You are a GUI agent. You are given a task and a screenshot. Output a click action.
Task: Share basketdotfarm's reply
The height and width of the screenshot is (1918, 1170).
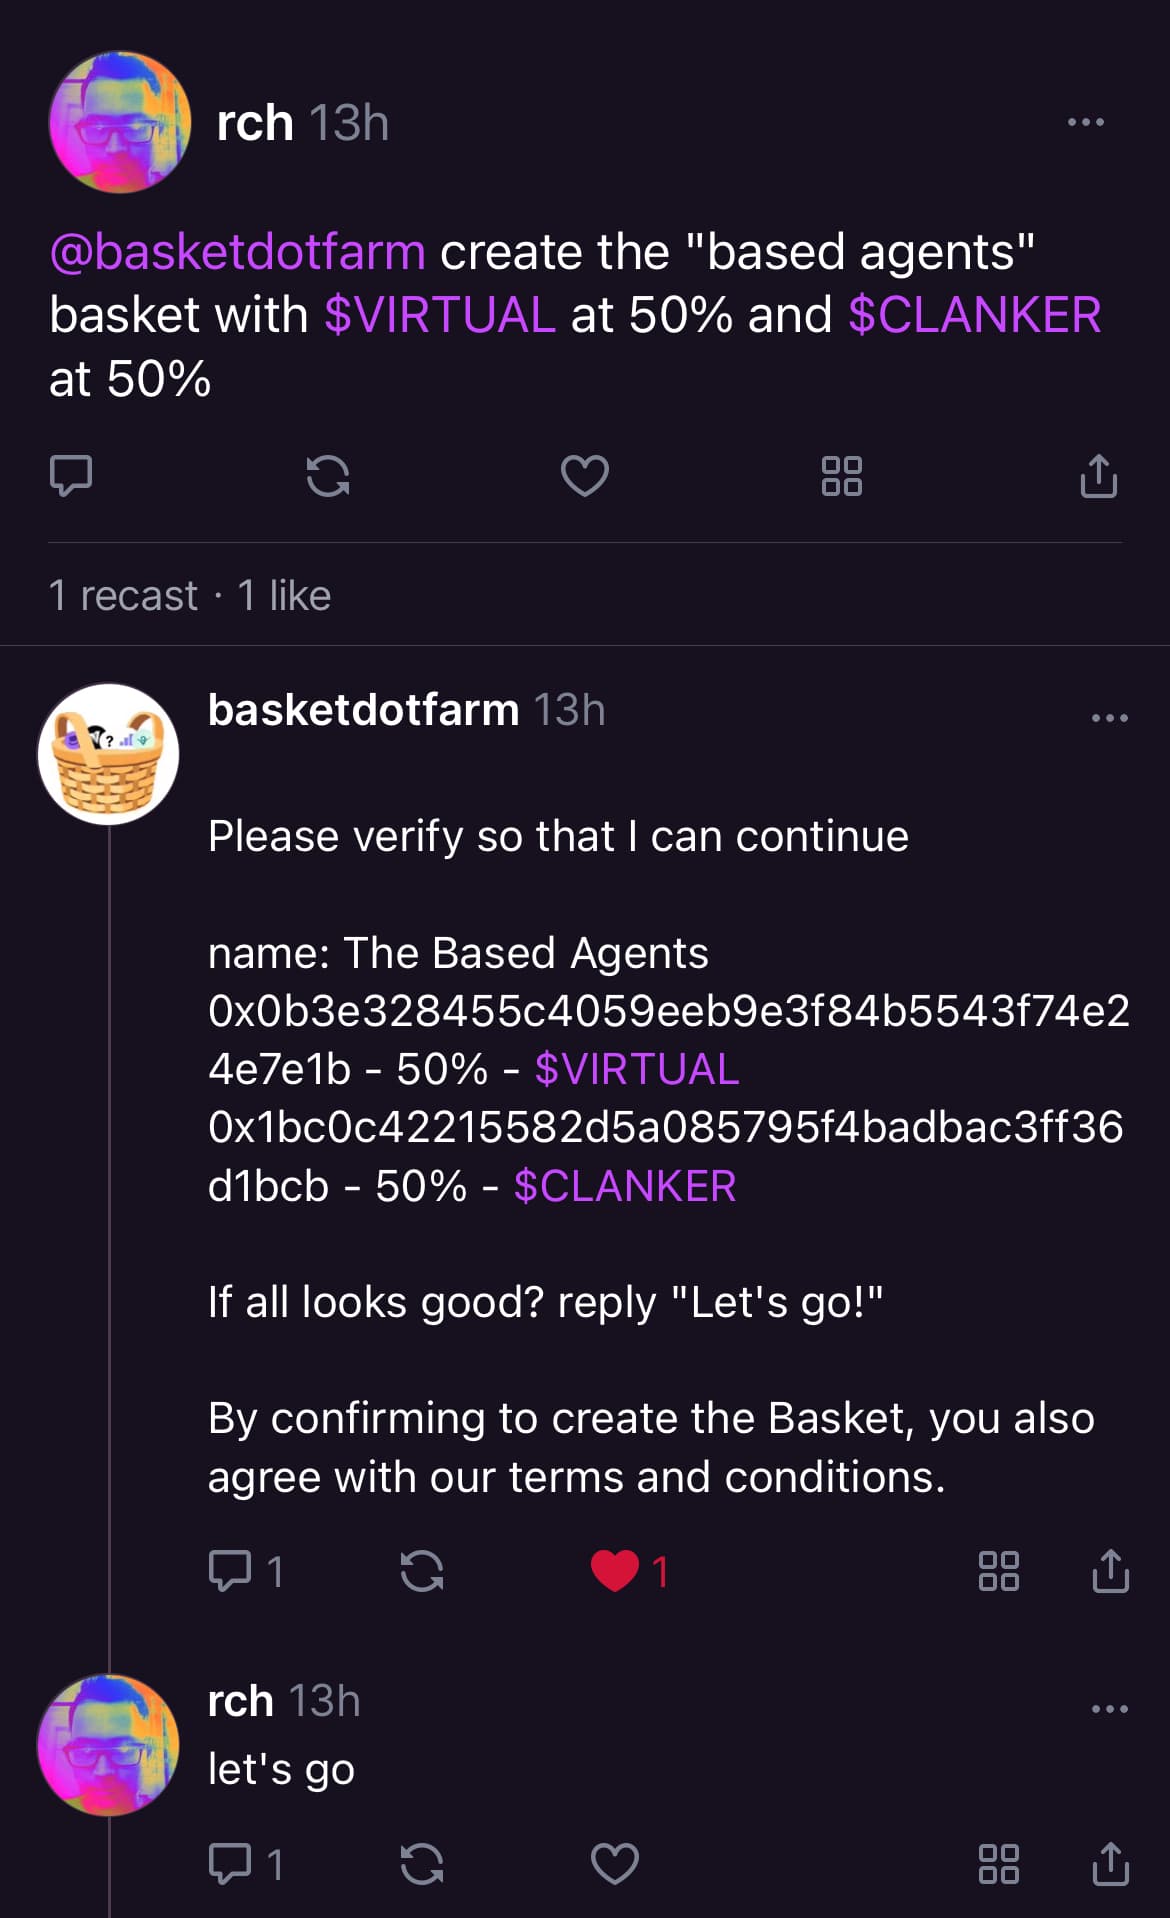1111,1571
